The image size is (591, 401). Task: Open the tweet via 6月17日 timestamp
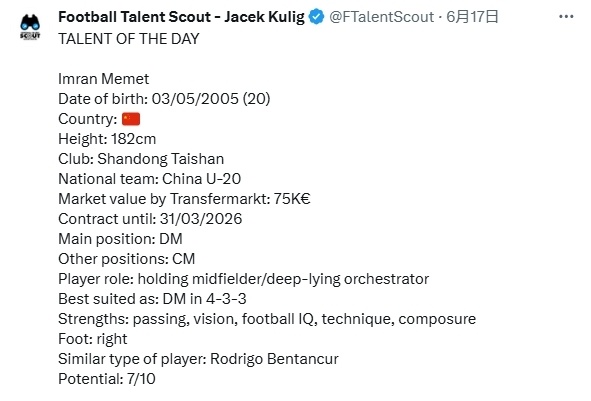point(472,17)
